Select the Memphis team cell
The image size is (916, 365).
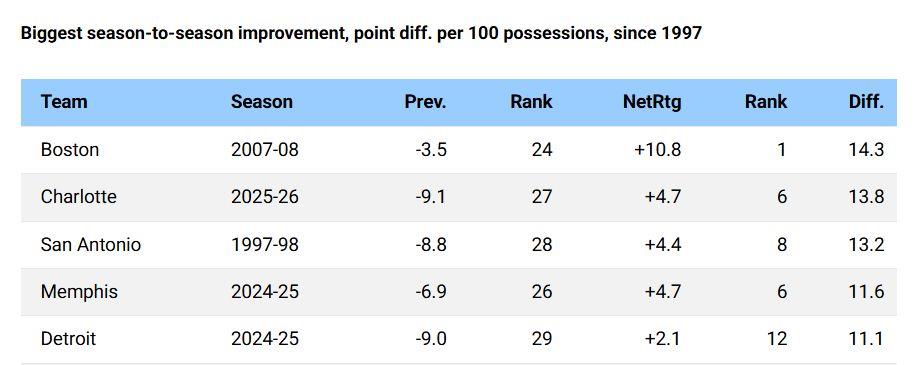[79, 291]
